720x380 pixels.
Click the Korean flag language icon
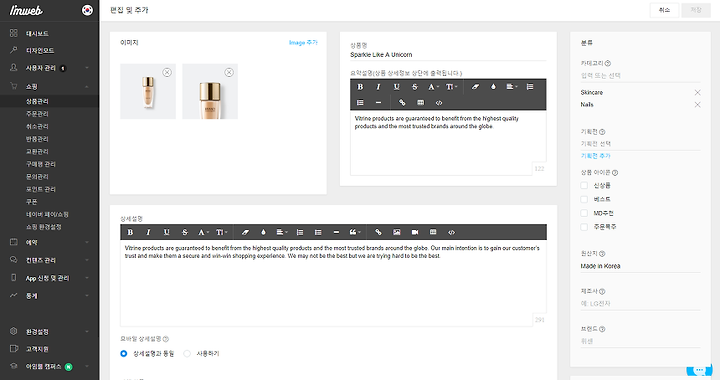tap(87, 10)
